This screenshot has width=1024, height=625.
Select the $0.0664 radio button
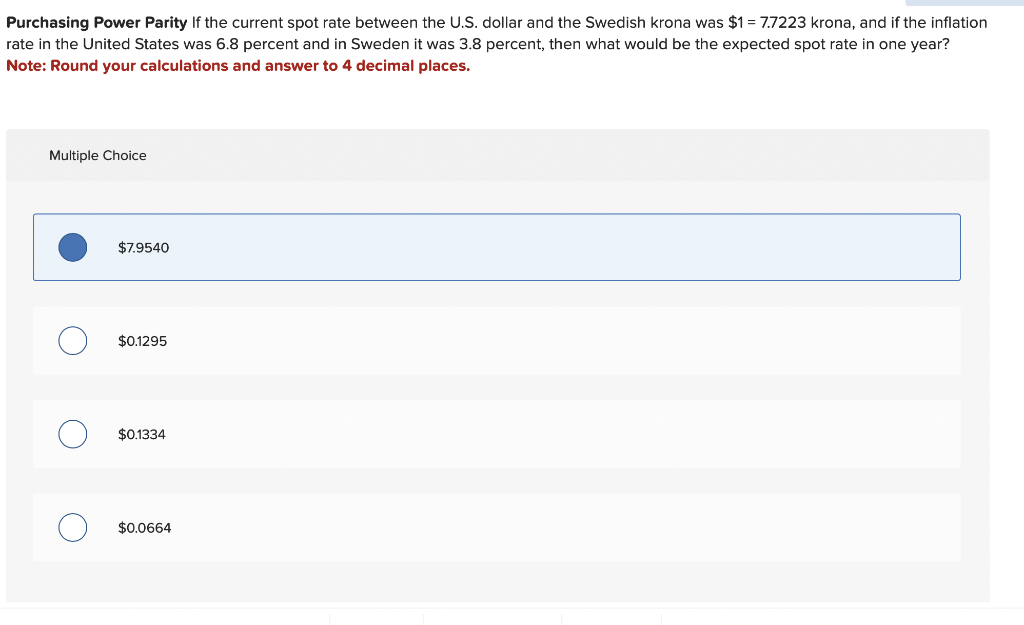71,527
